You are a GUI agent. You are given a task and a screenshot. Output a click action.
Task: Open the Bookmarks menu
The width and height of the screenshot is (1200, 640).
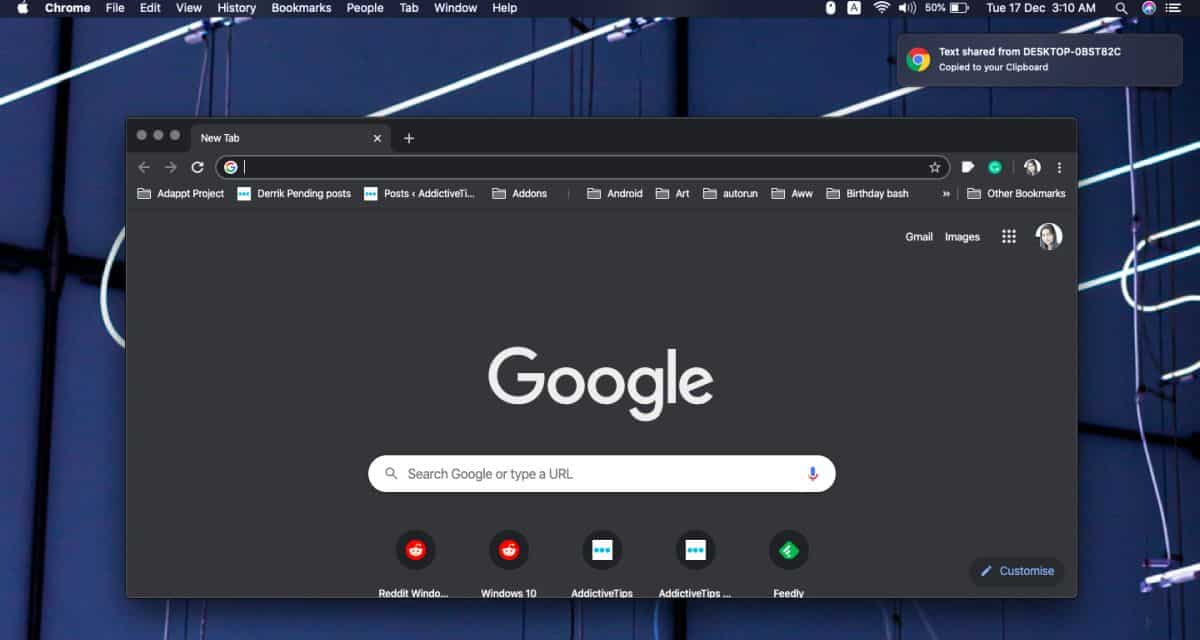(301, 8)
